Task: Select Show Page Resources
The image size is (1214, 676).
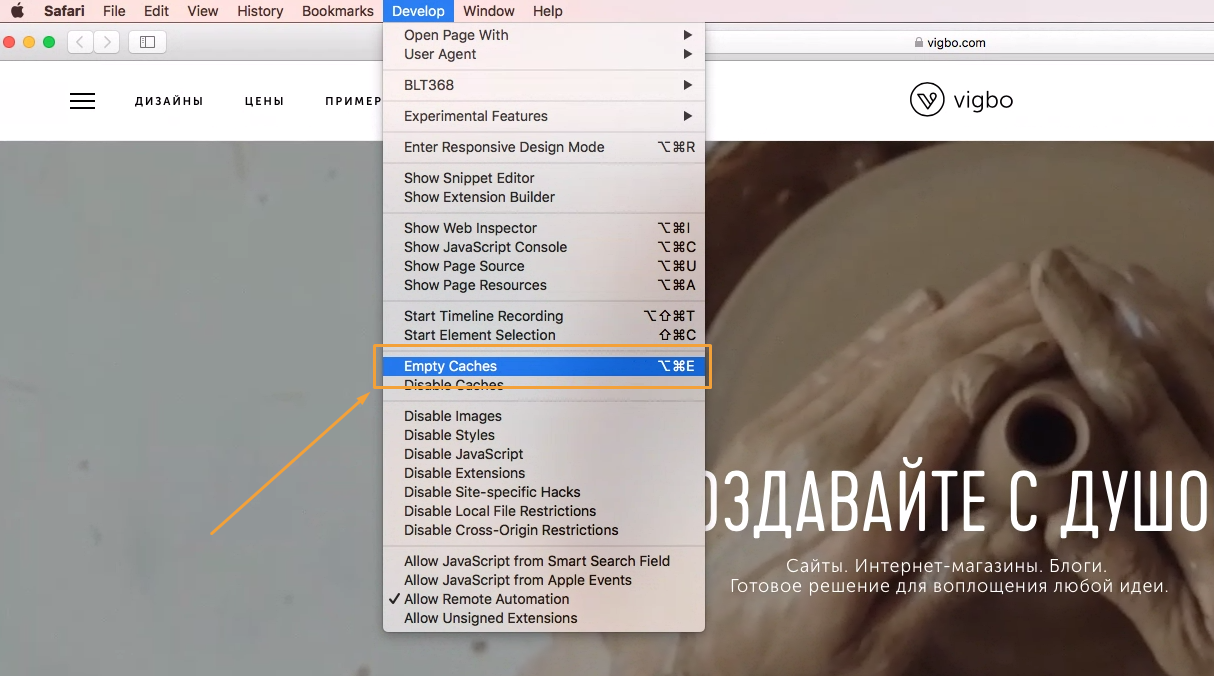Action: 544,285
